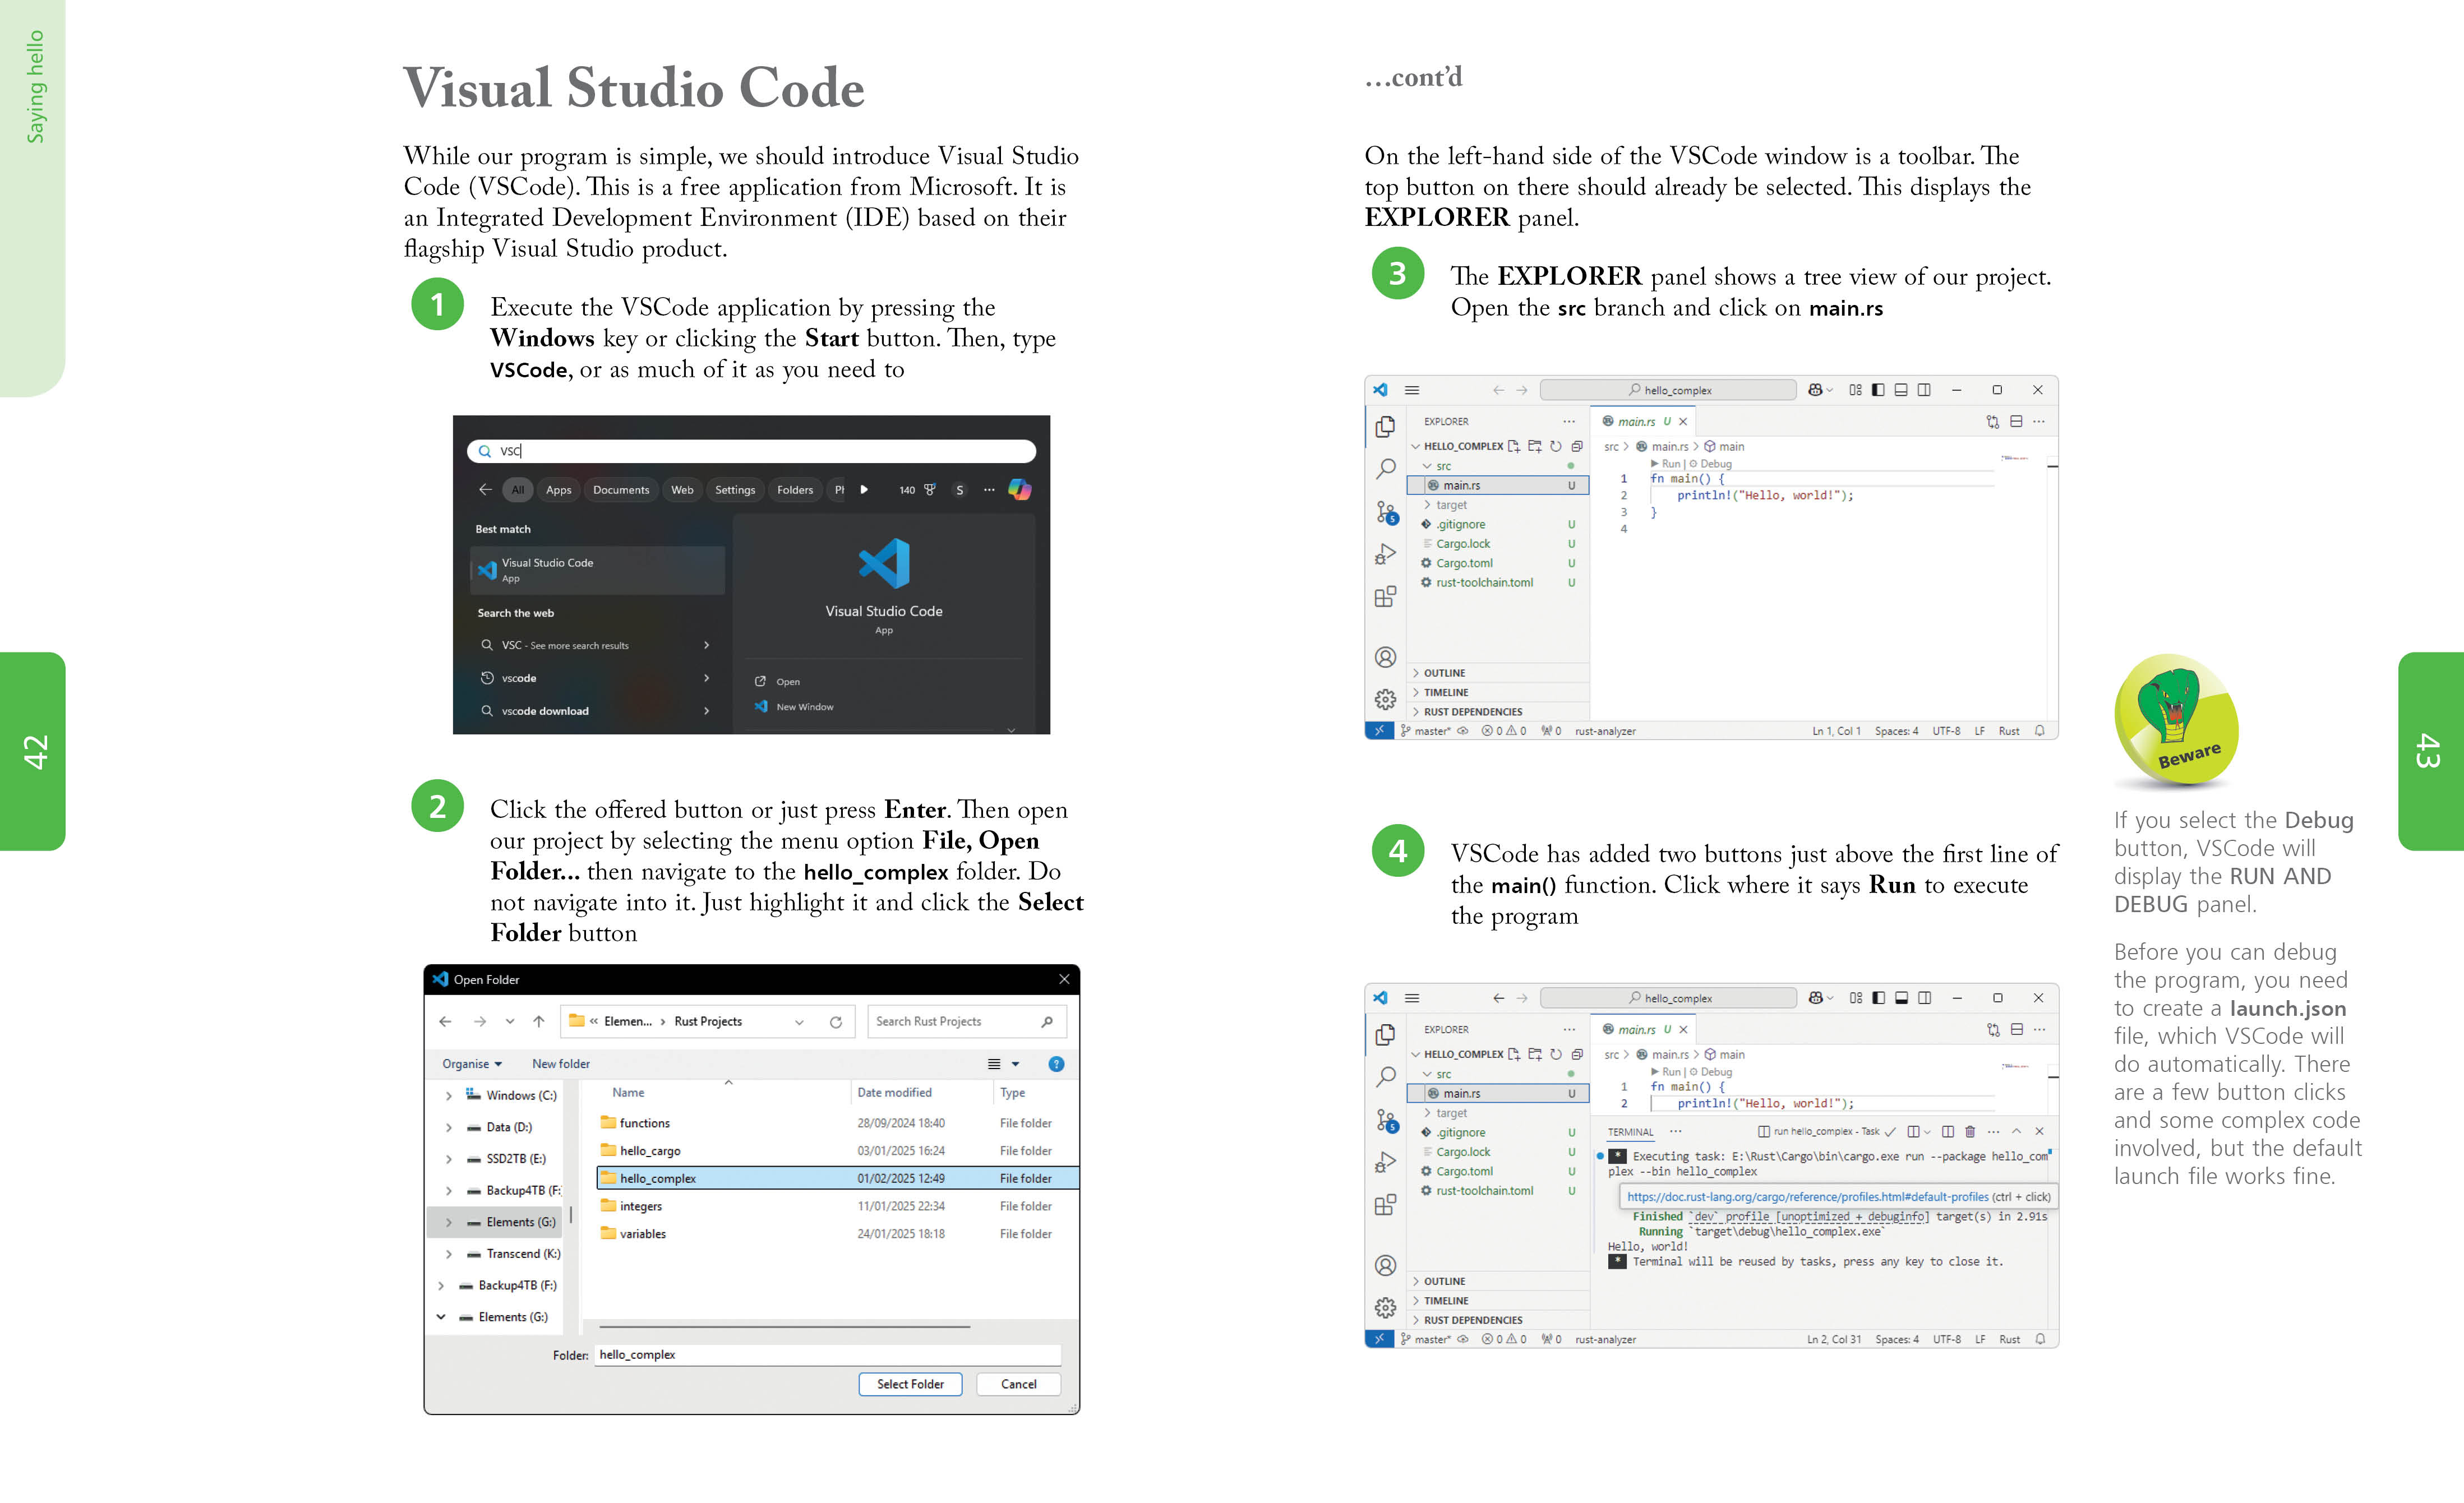This screenshot has width=2464, height=1503.
Task: Click New Window in Windows search panel
Action: point(805,707)
